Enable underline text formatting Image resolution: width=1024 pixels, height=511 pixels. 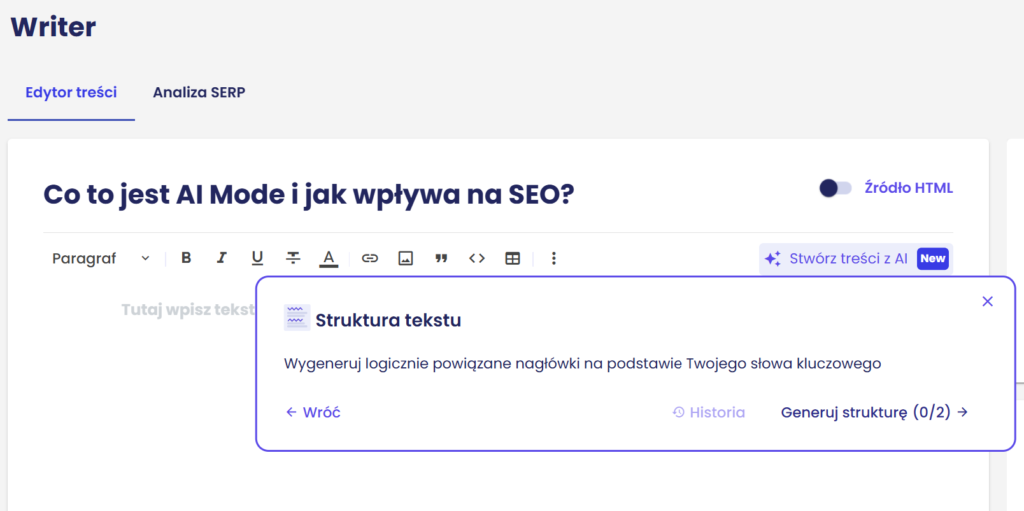pyautogui.click(x=257, y=258)
